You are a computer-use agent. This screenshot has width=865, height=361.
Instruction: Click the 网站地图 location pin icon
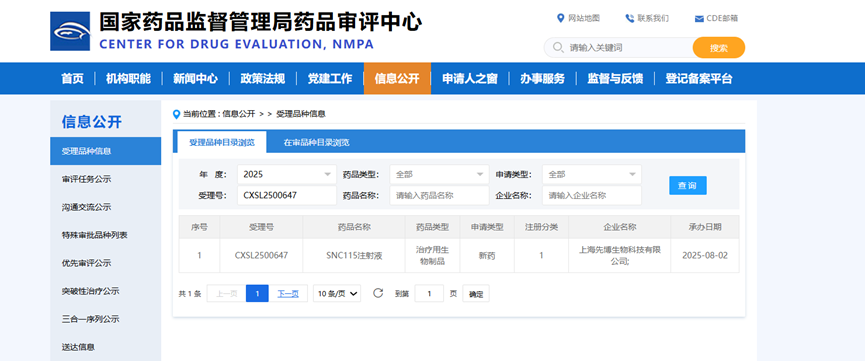(560, 18)
